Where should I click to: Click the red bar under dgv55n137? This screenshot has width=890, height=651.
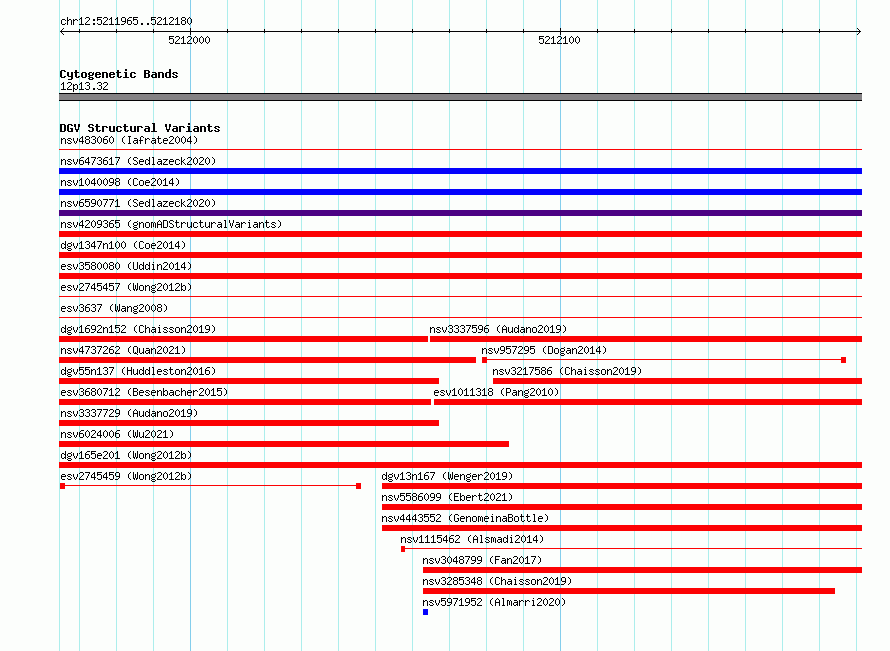coord(249,381)
